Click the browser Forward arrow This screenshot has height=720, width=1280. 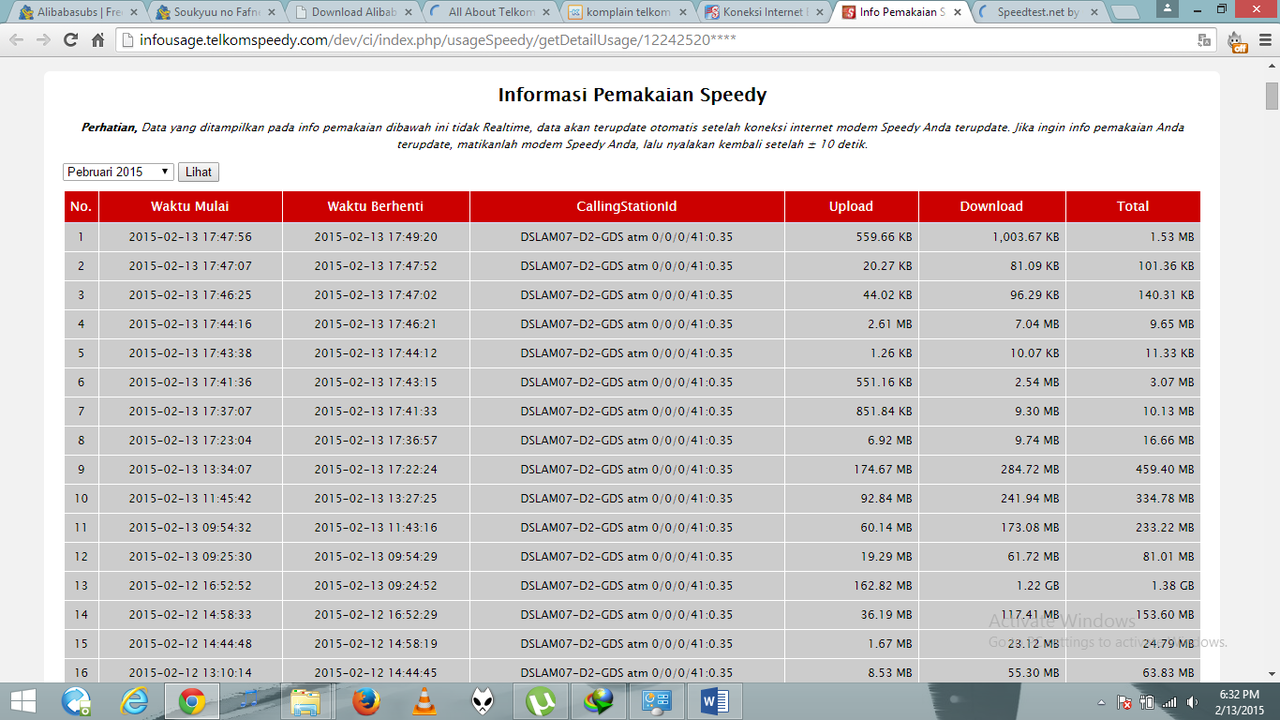(x=43, y=40)
